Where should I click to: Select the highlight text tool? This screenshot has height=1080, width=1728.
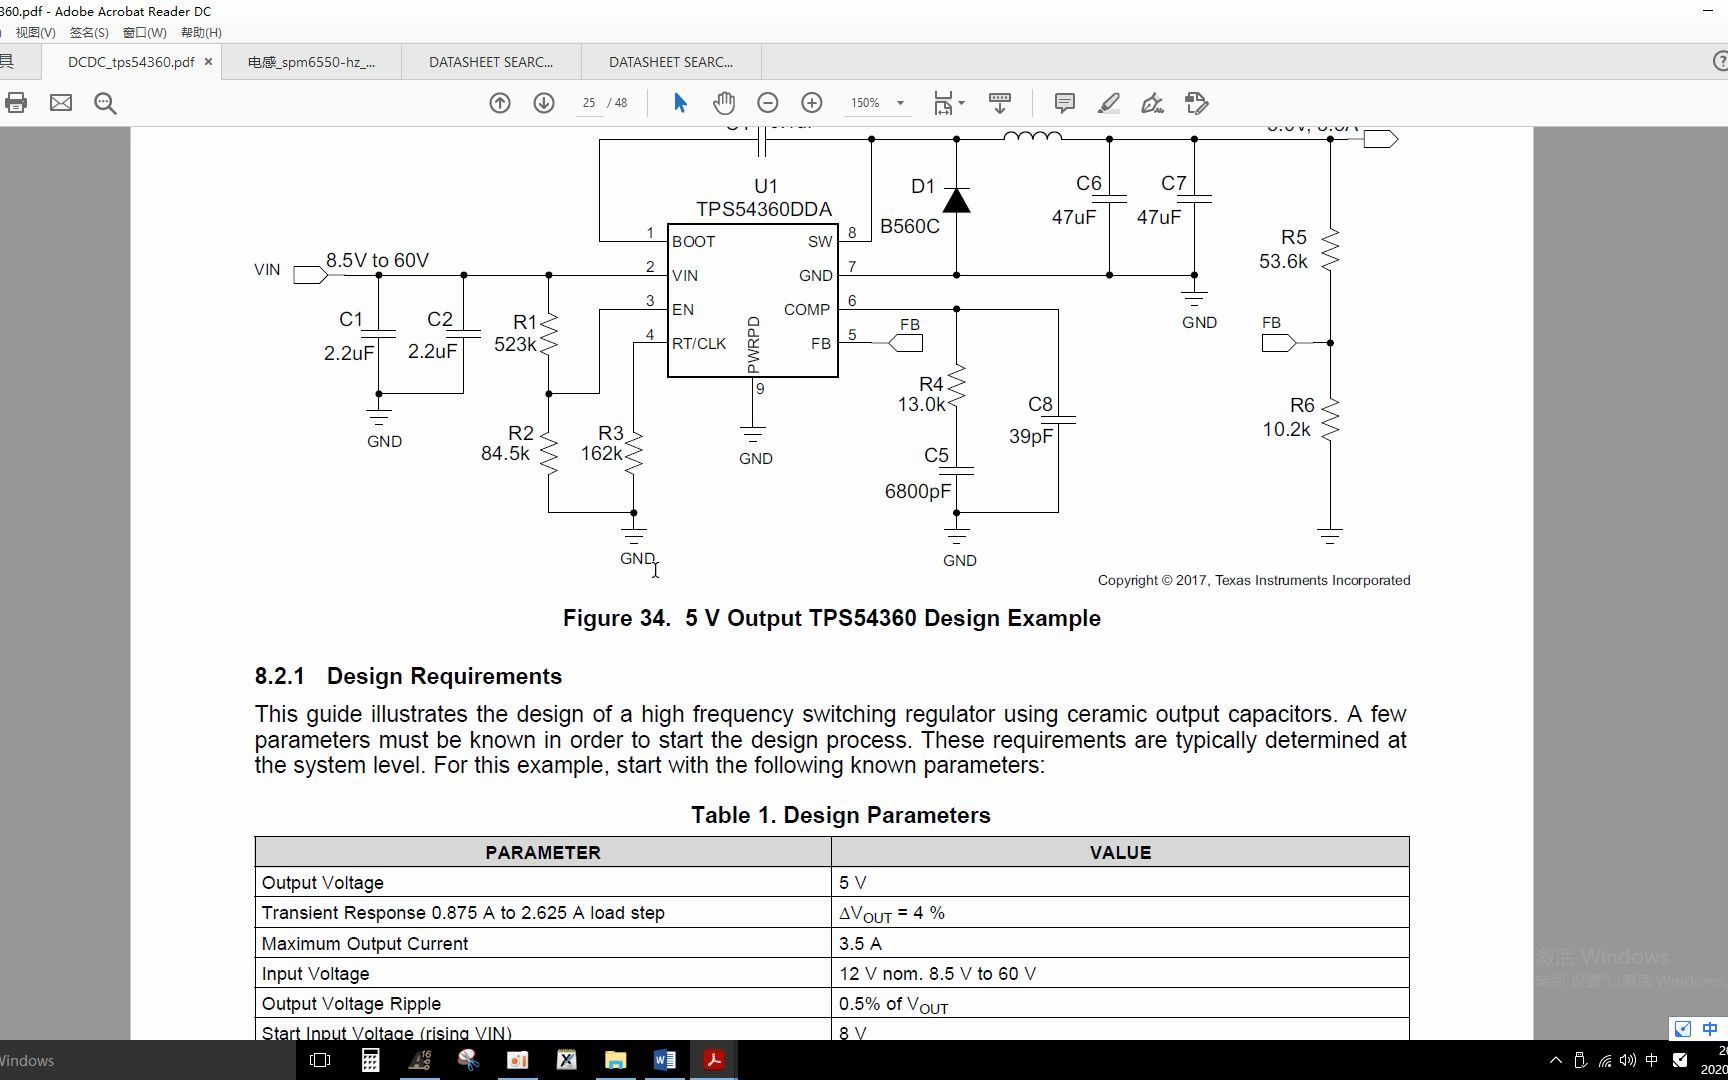(1109, 103)
